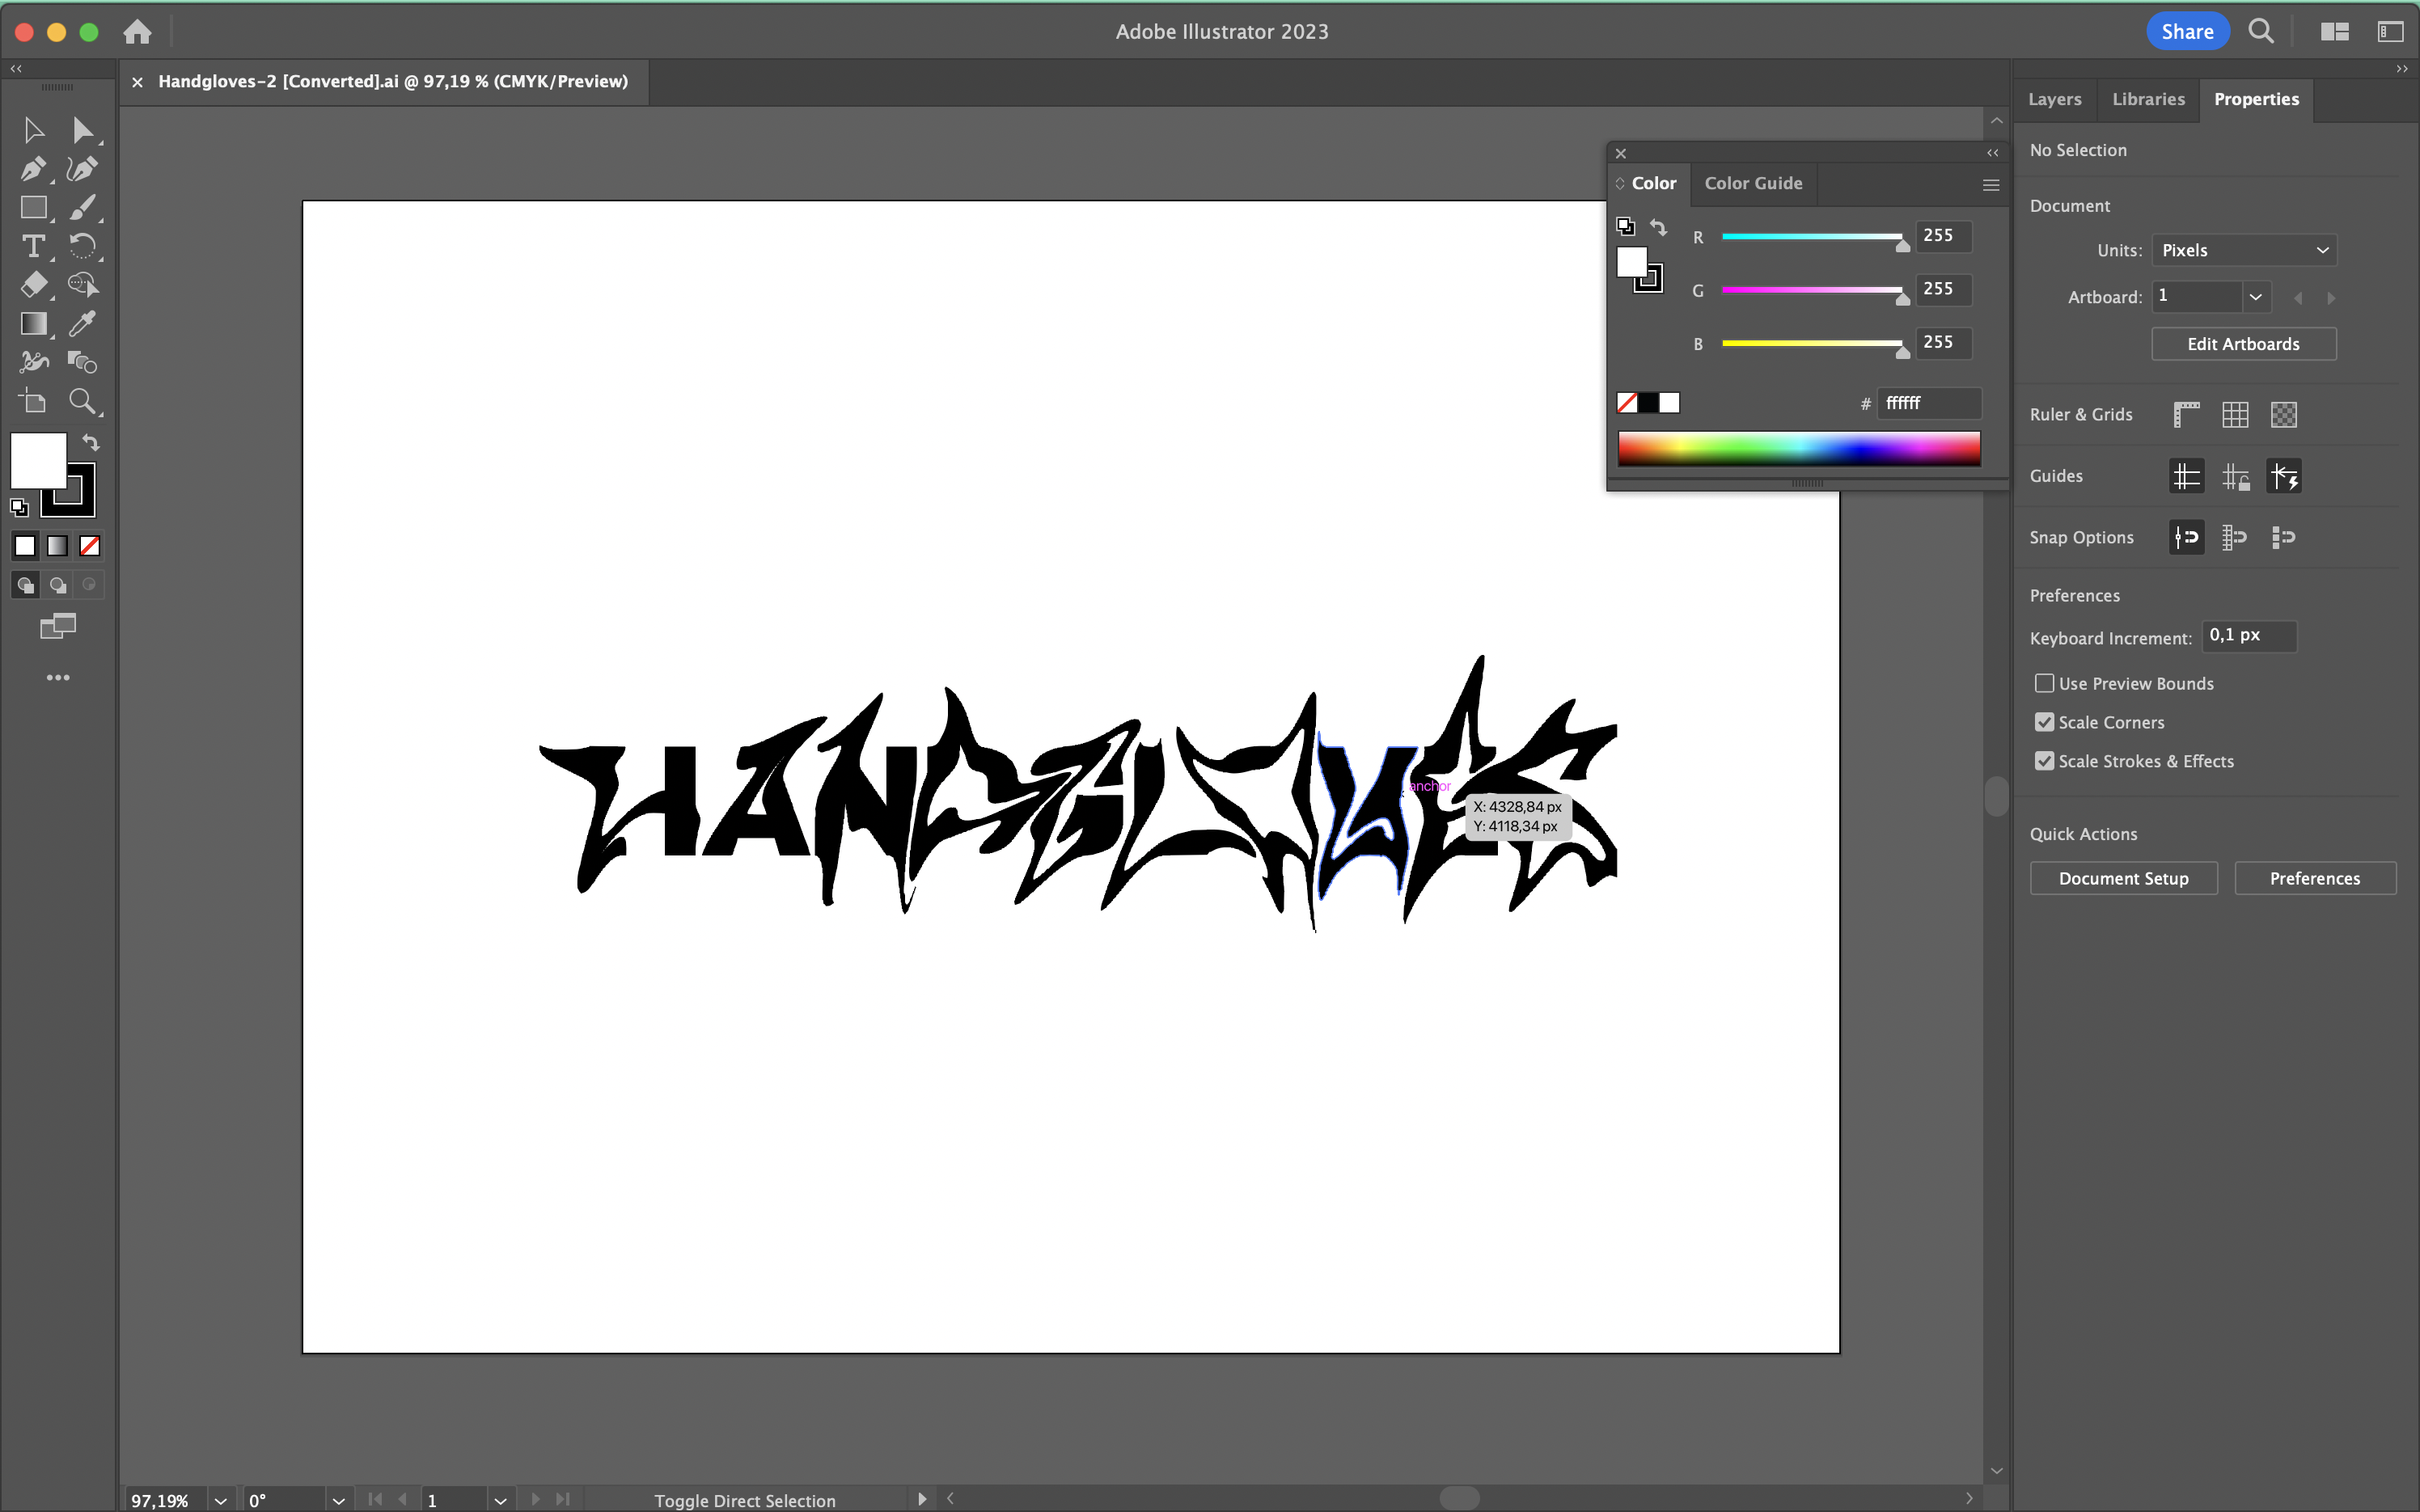Select the Pen tool
The image size is (2420, 1512).
click(x=33, y=169)
